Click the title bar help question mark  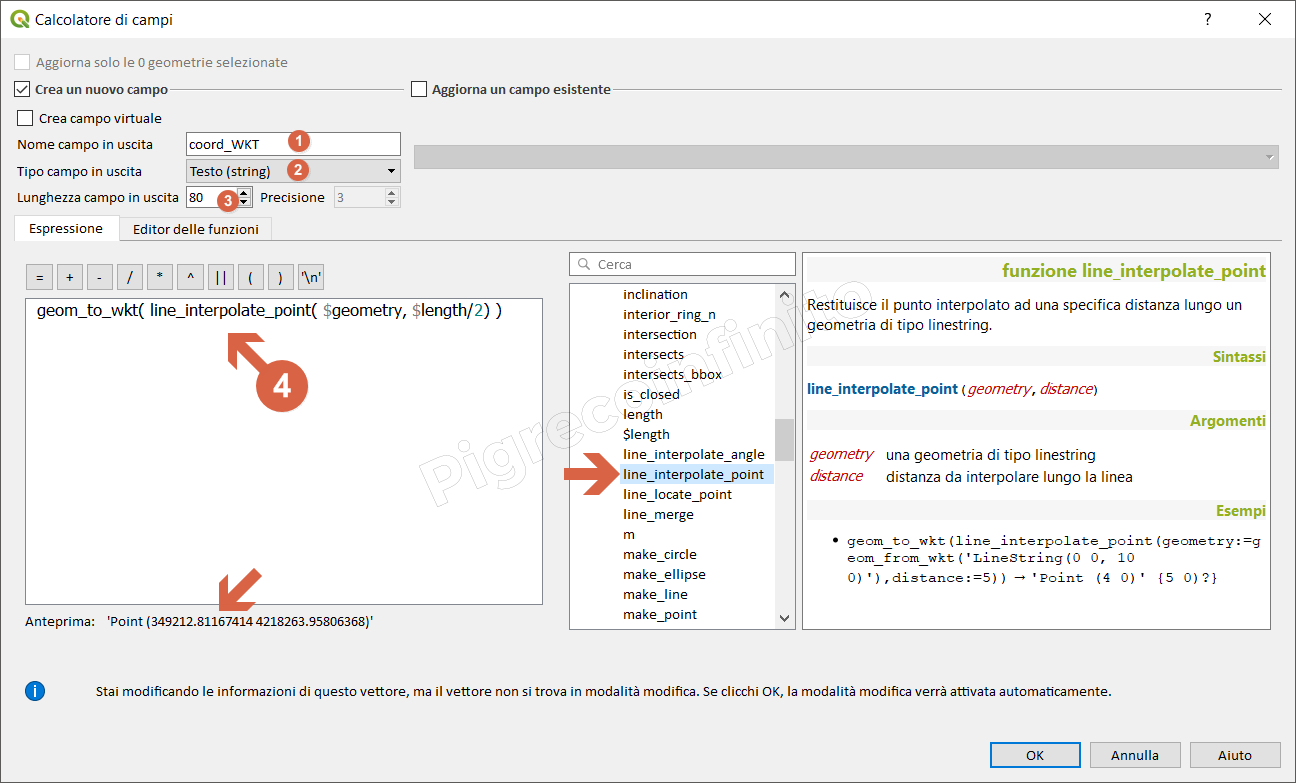point(1207,19)
